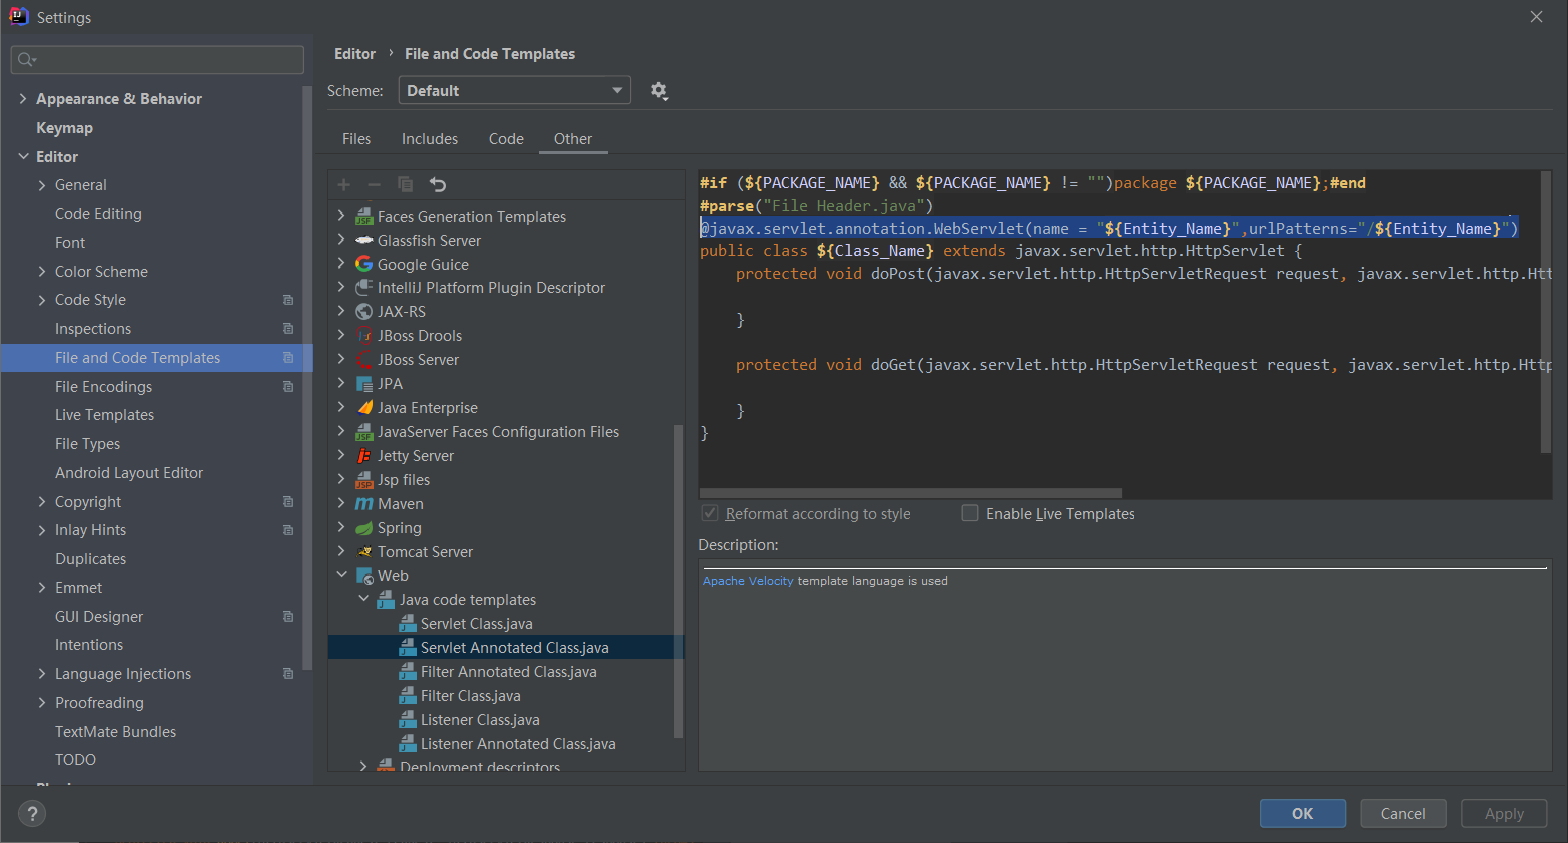The height and width of the screenshot is (843, 1568).
Task: Click the copy template icon
Action: tap(405, 184)
